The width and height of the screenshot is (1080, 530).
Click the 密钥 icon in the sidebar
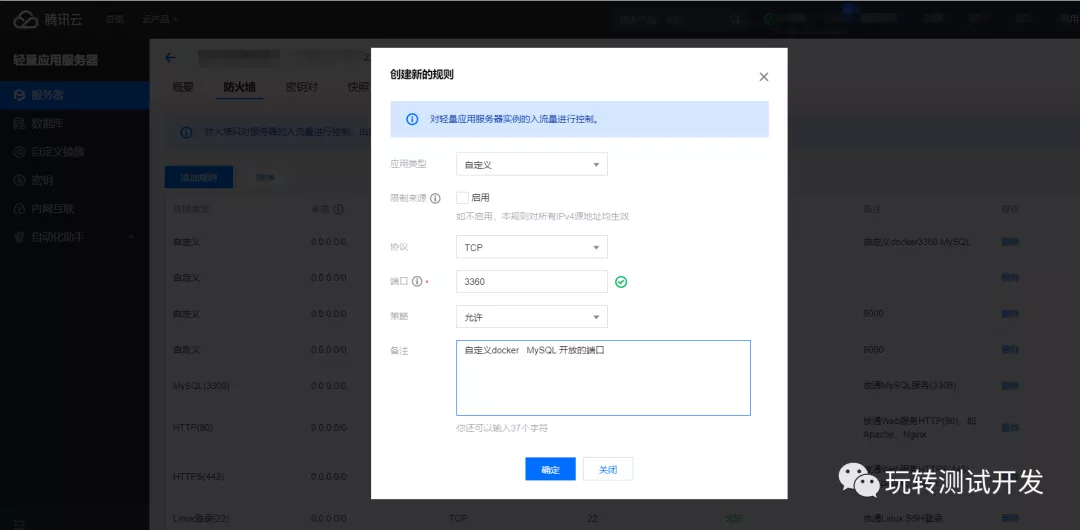tap(19, 181)
